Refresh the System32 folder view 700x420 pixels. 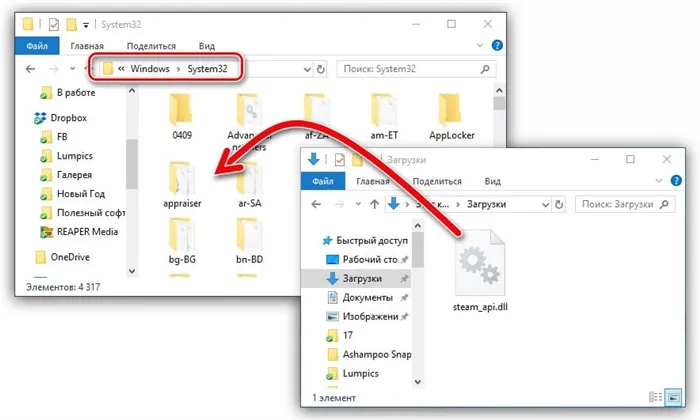click(x=320, y=69)
